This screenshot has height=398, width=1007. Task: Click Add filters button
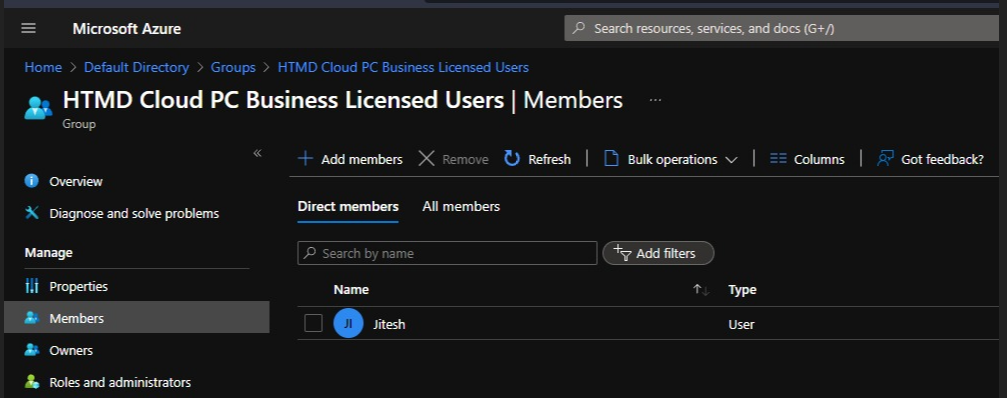point(658,253)
